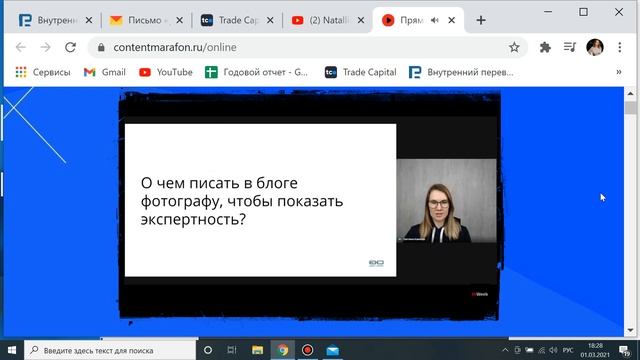
Task: Open Cortana circle icon on taskbar
Action: click(x=208, y=350)
